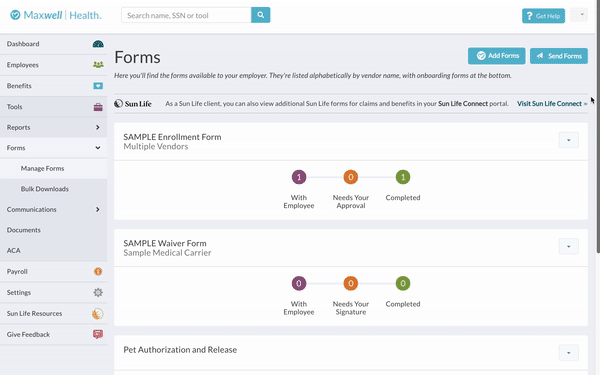Click the Add Forms button
This screenshot has height=375, width=600.
(x=497, y=56)
